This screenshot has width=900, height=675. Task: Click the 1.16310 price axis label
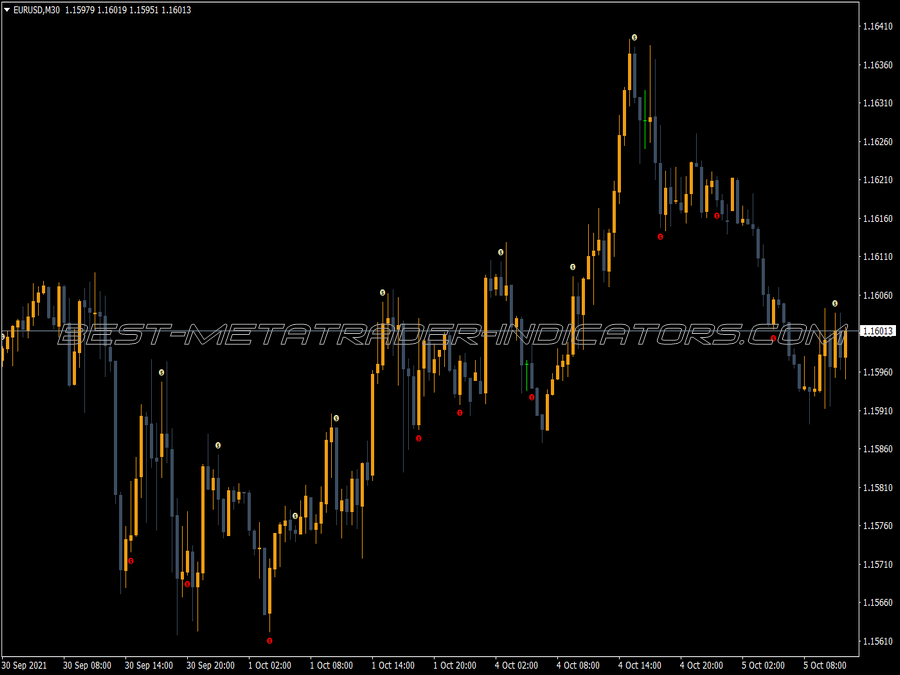point(878,103)
